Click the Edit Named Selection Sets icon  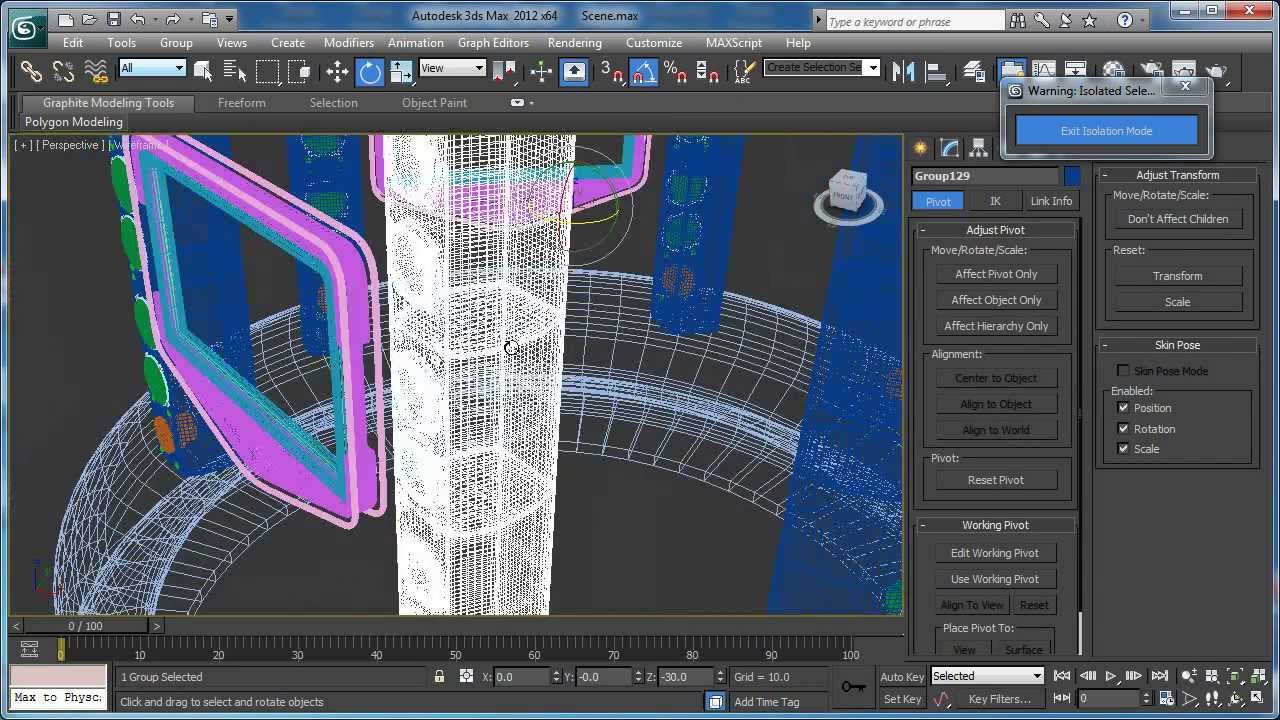click(x=744, y=71)
